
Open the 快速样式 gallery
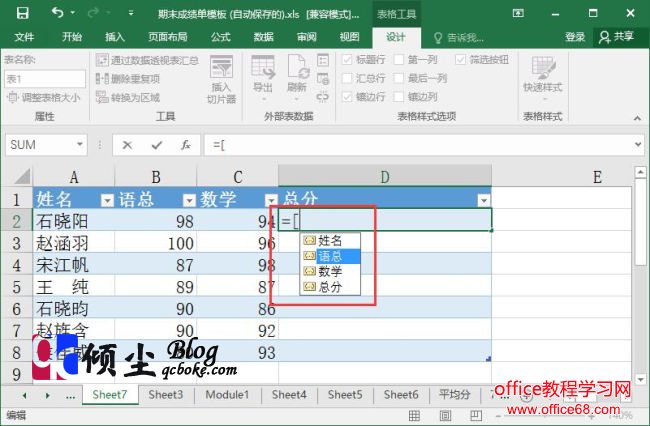(543, 79)
